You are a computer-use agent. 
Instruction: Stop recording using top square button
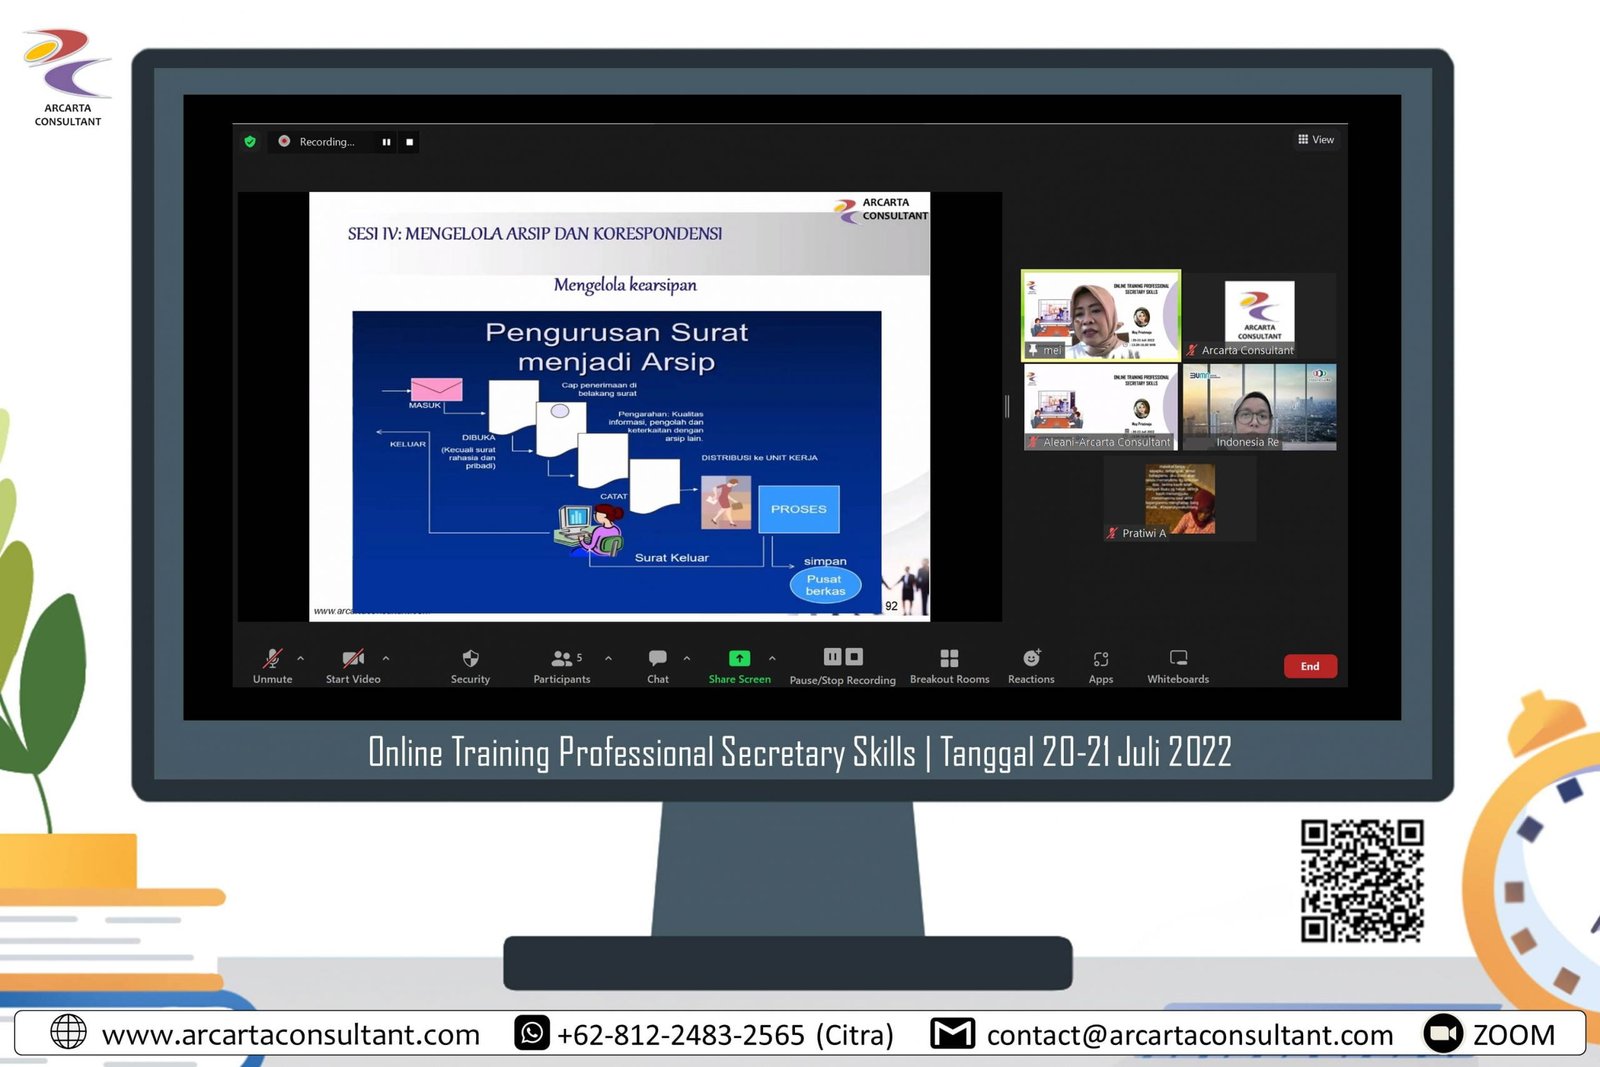pos(409,142)
